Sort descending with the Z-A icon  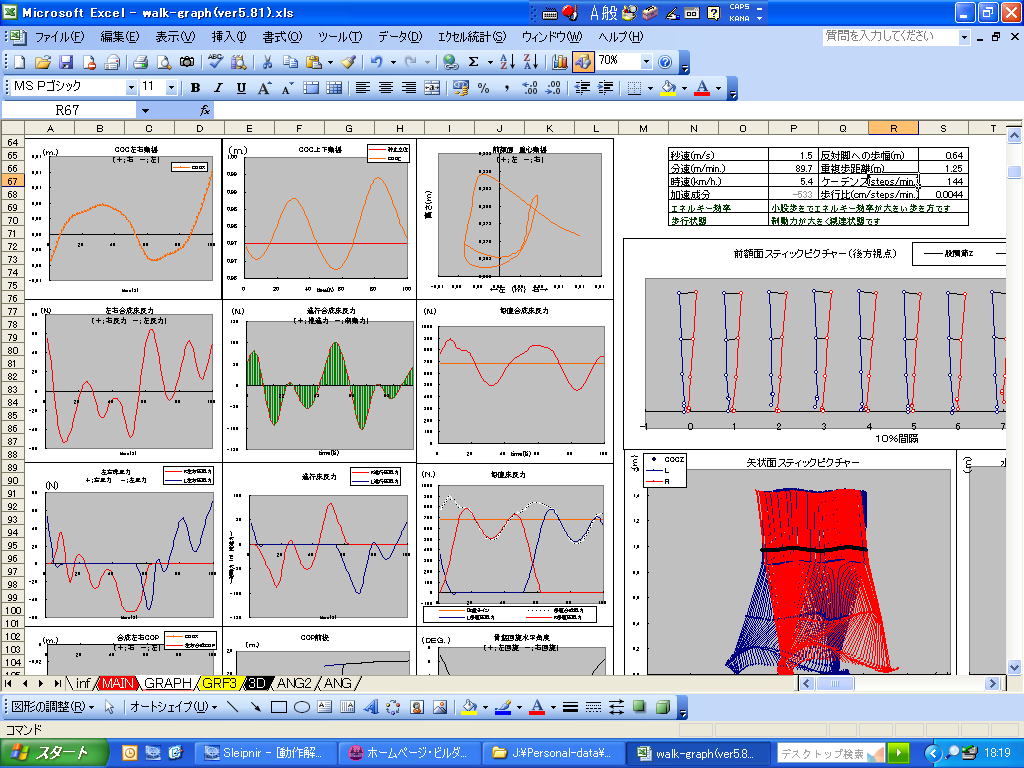pyautogui.click(x=530, y=62)
